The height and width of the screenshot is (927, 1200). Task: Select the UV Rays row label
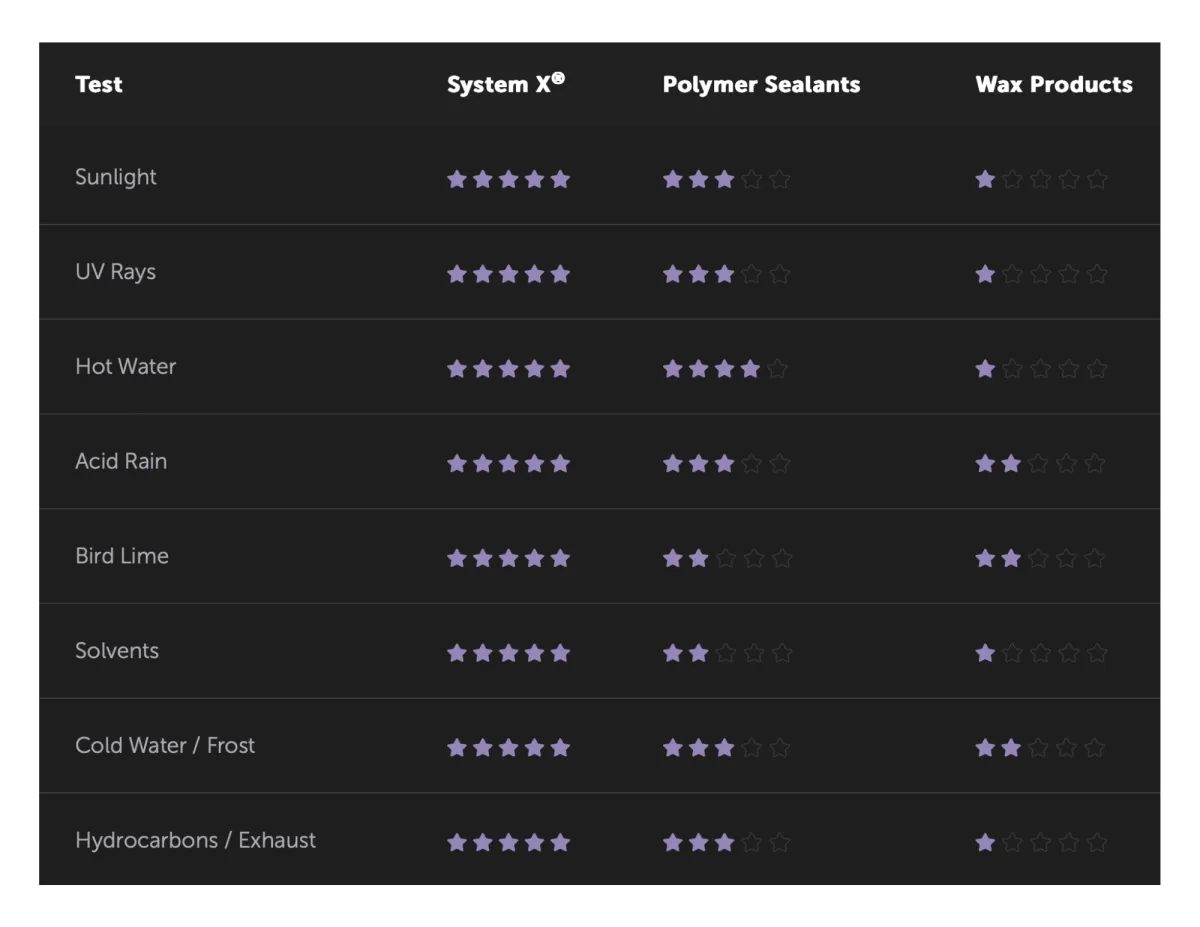click(116, 272)
